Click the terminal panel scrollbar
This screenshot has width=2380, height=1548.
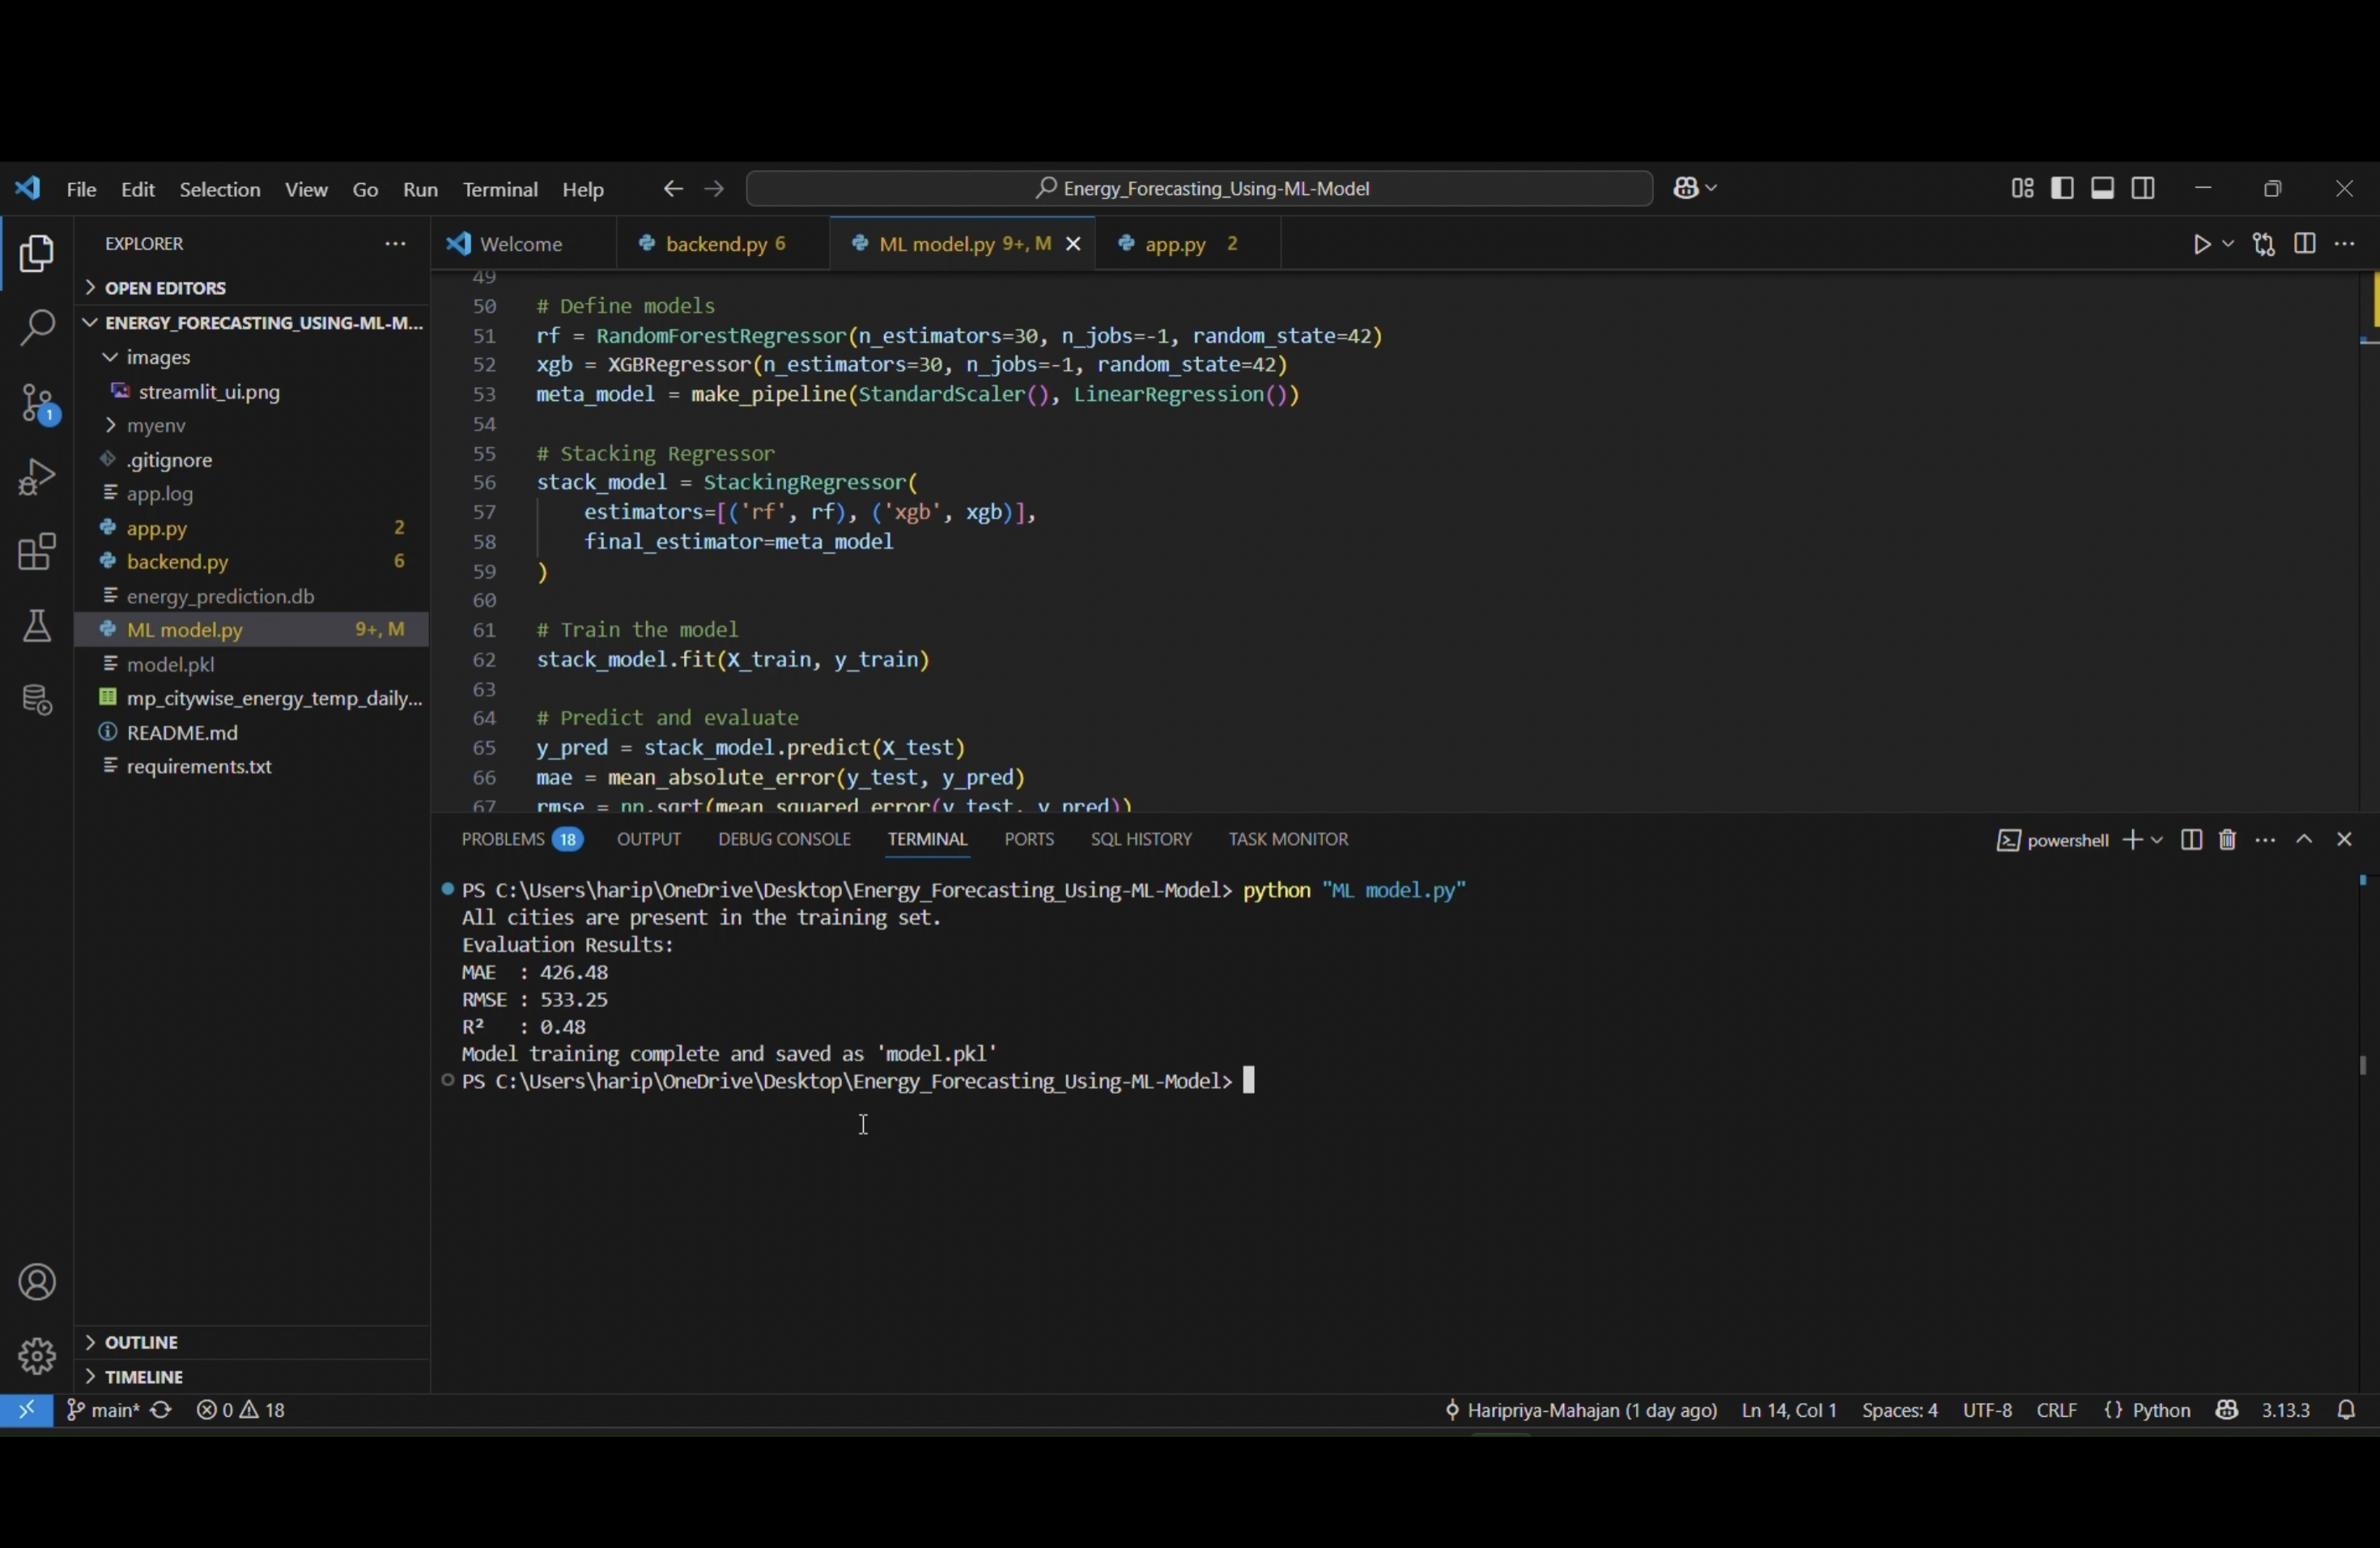tap(2363, 1066)
